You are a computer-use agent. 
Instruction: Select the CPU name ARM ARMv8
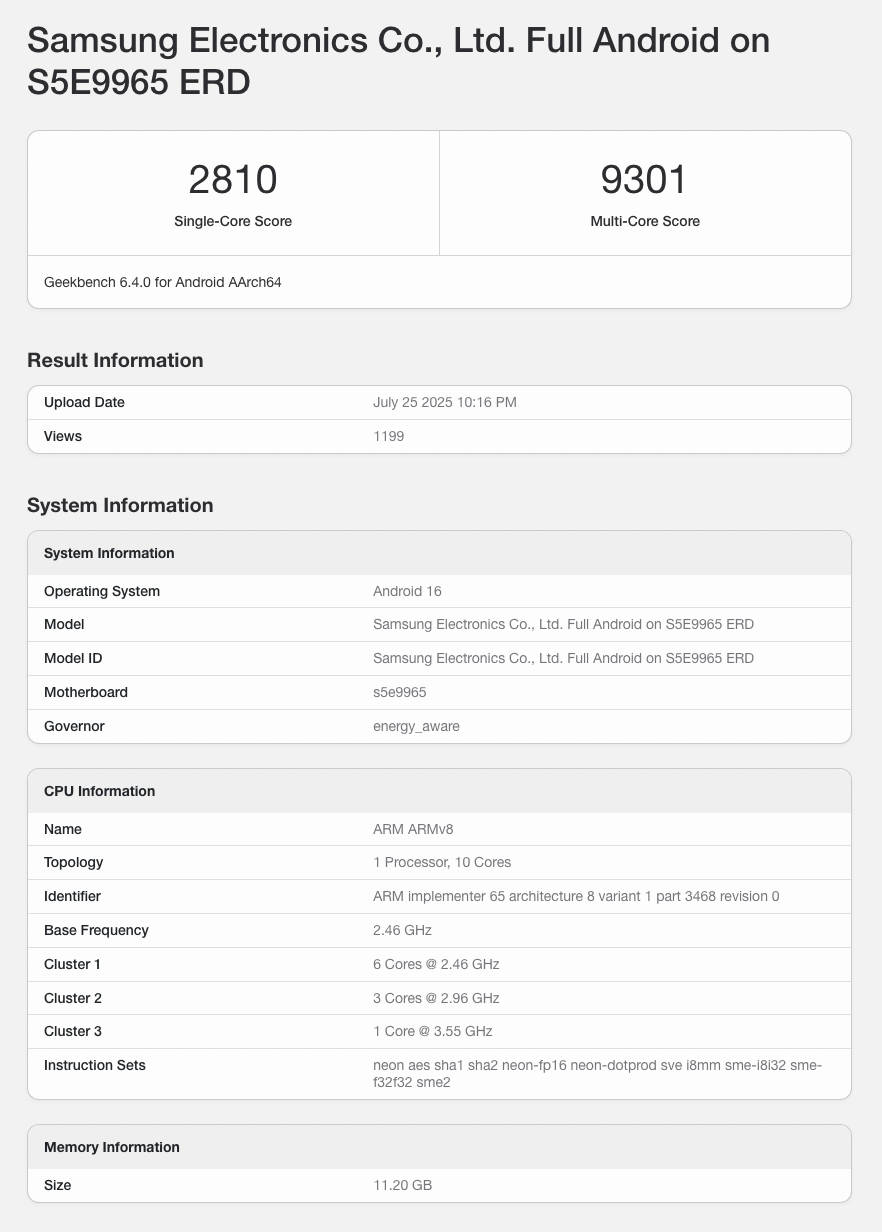(413, 829)
